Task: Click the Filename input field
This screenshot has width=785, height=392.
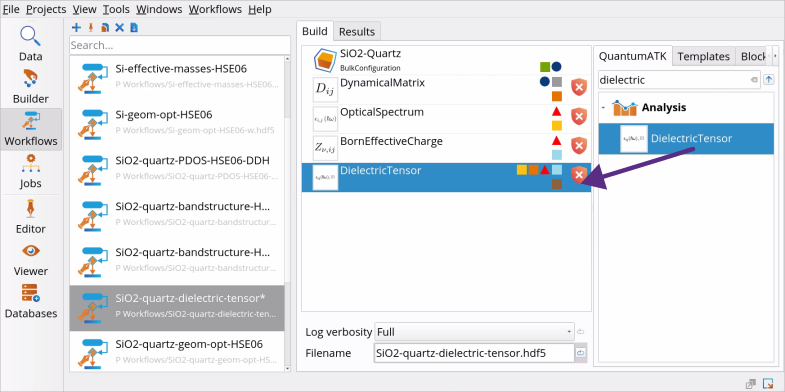Action: tap(474, 353)
